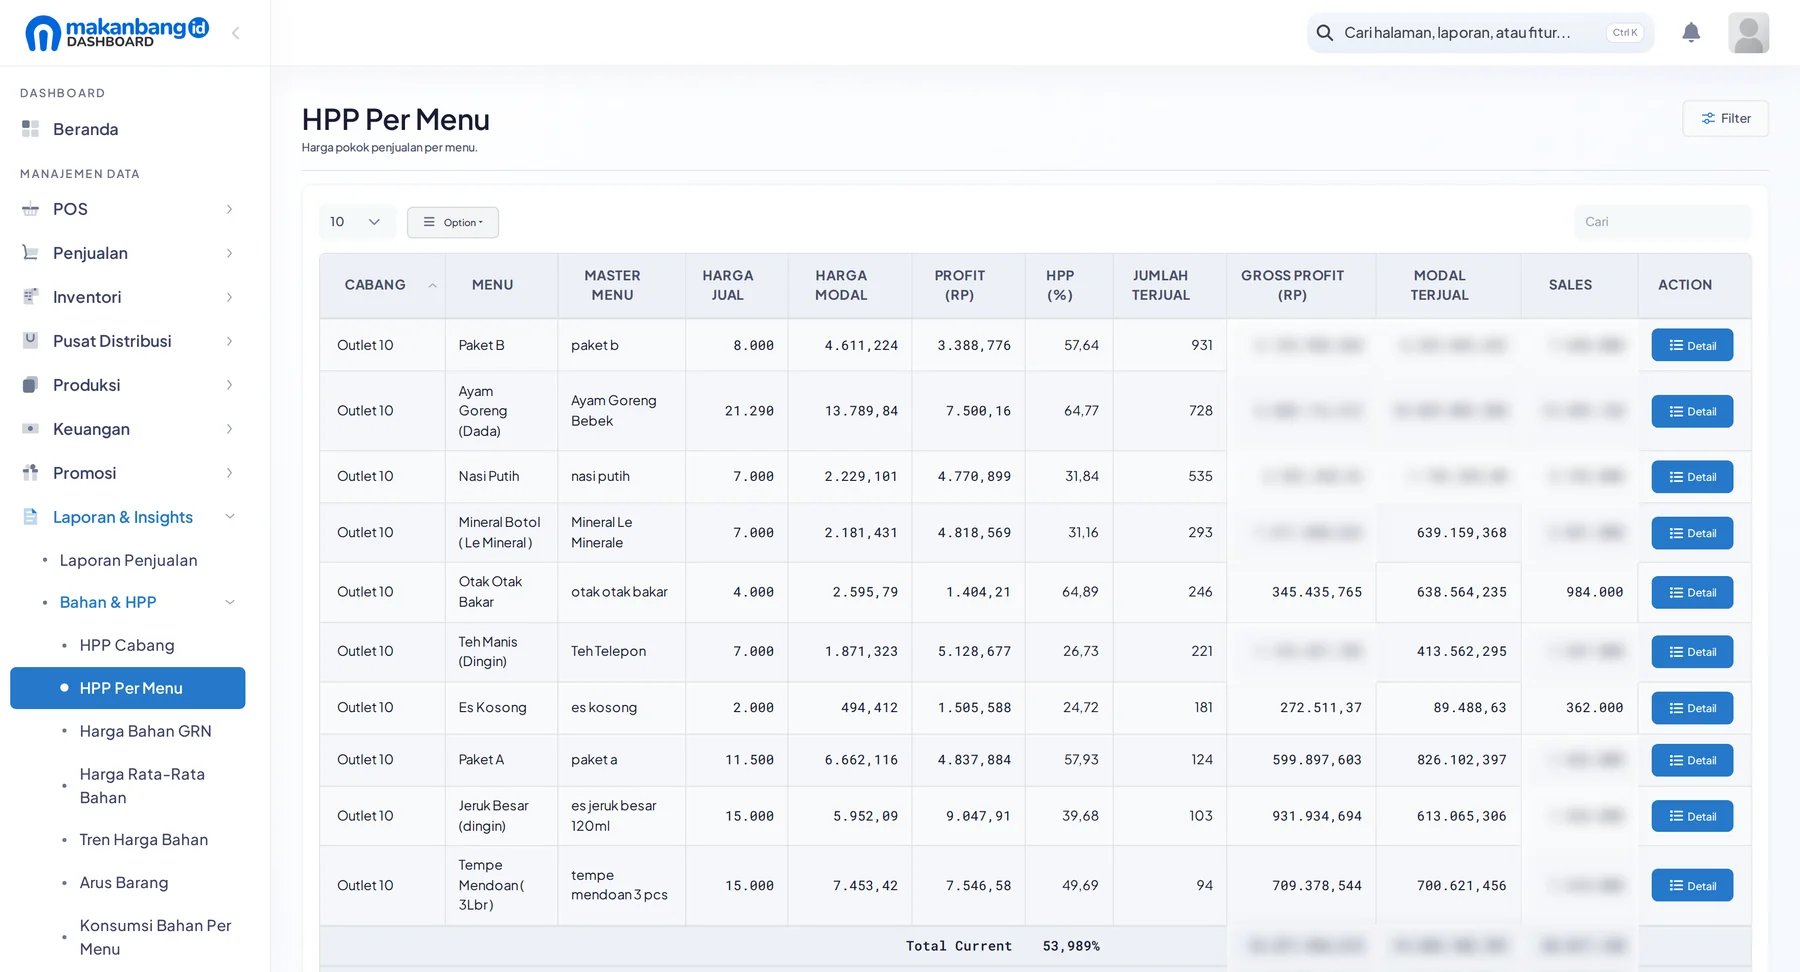Click the Inventori icon
1800x972 pixels.
pos(31,297)
